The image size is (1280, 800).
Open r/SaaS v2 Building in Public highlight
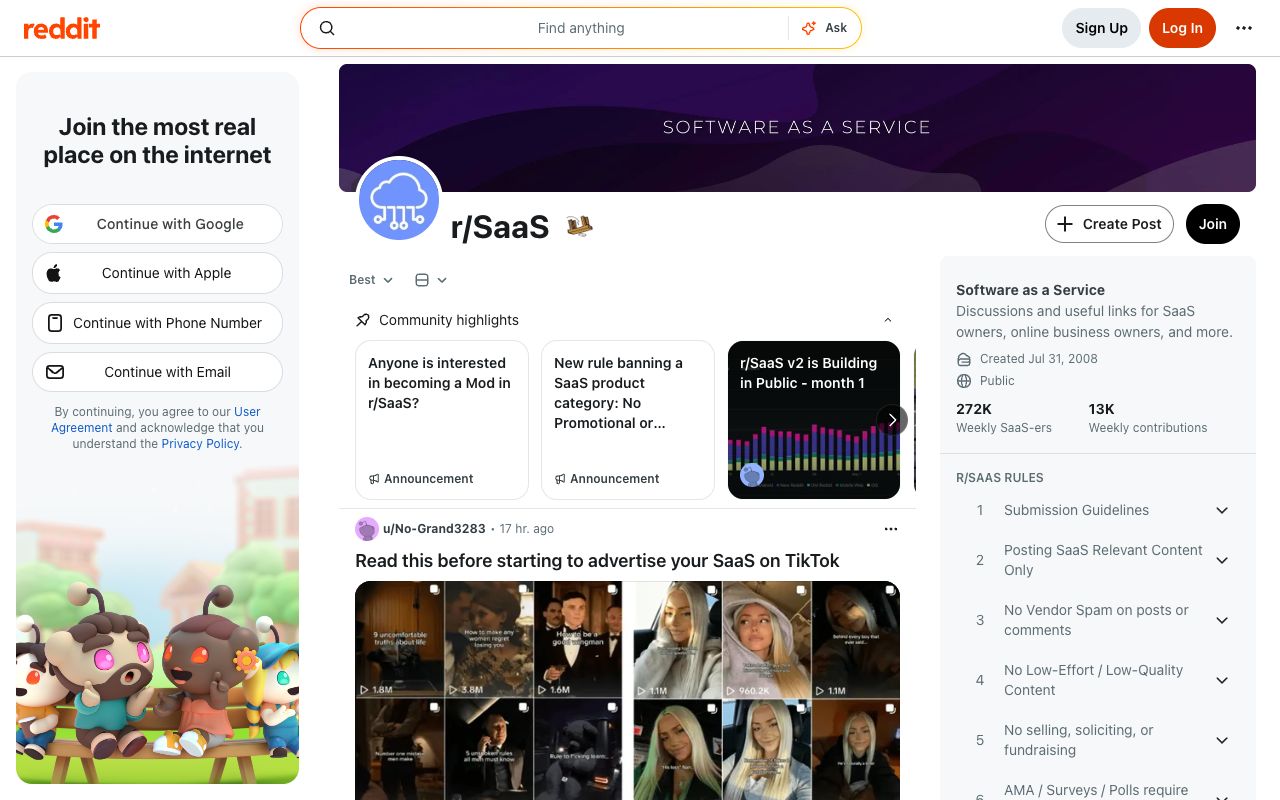814,420
